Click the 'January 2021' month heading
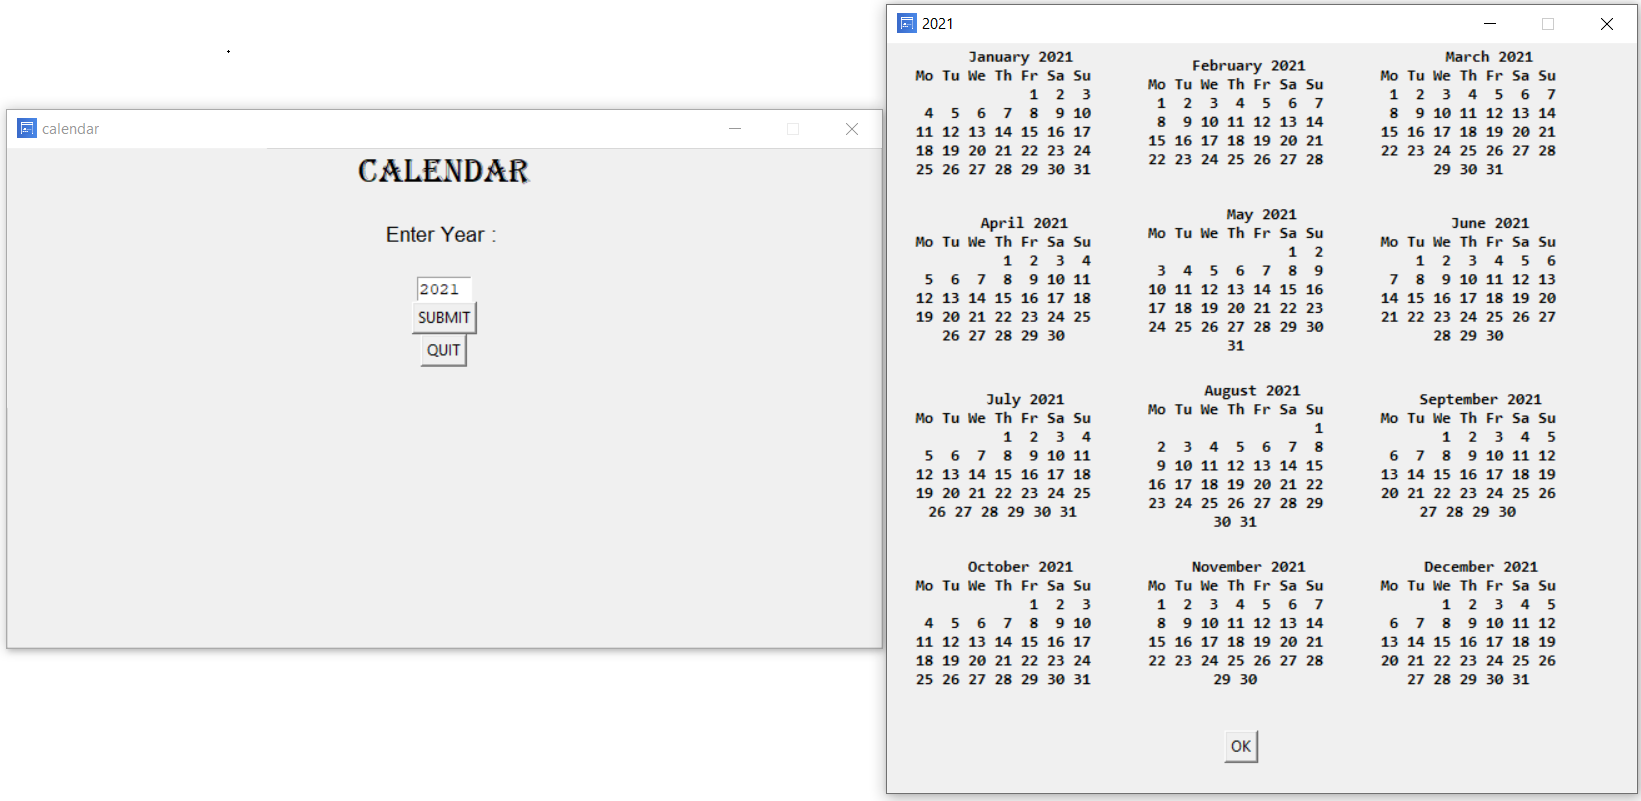 click(1020, 57)
